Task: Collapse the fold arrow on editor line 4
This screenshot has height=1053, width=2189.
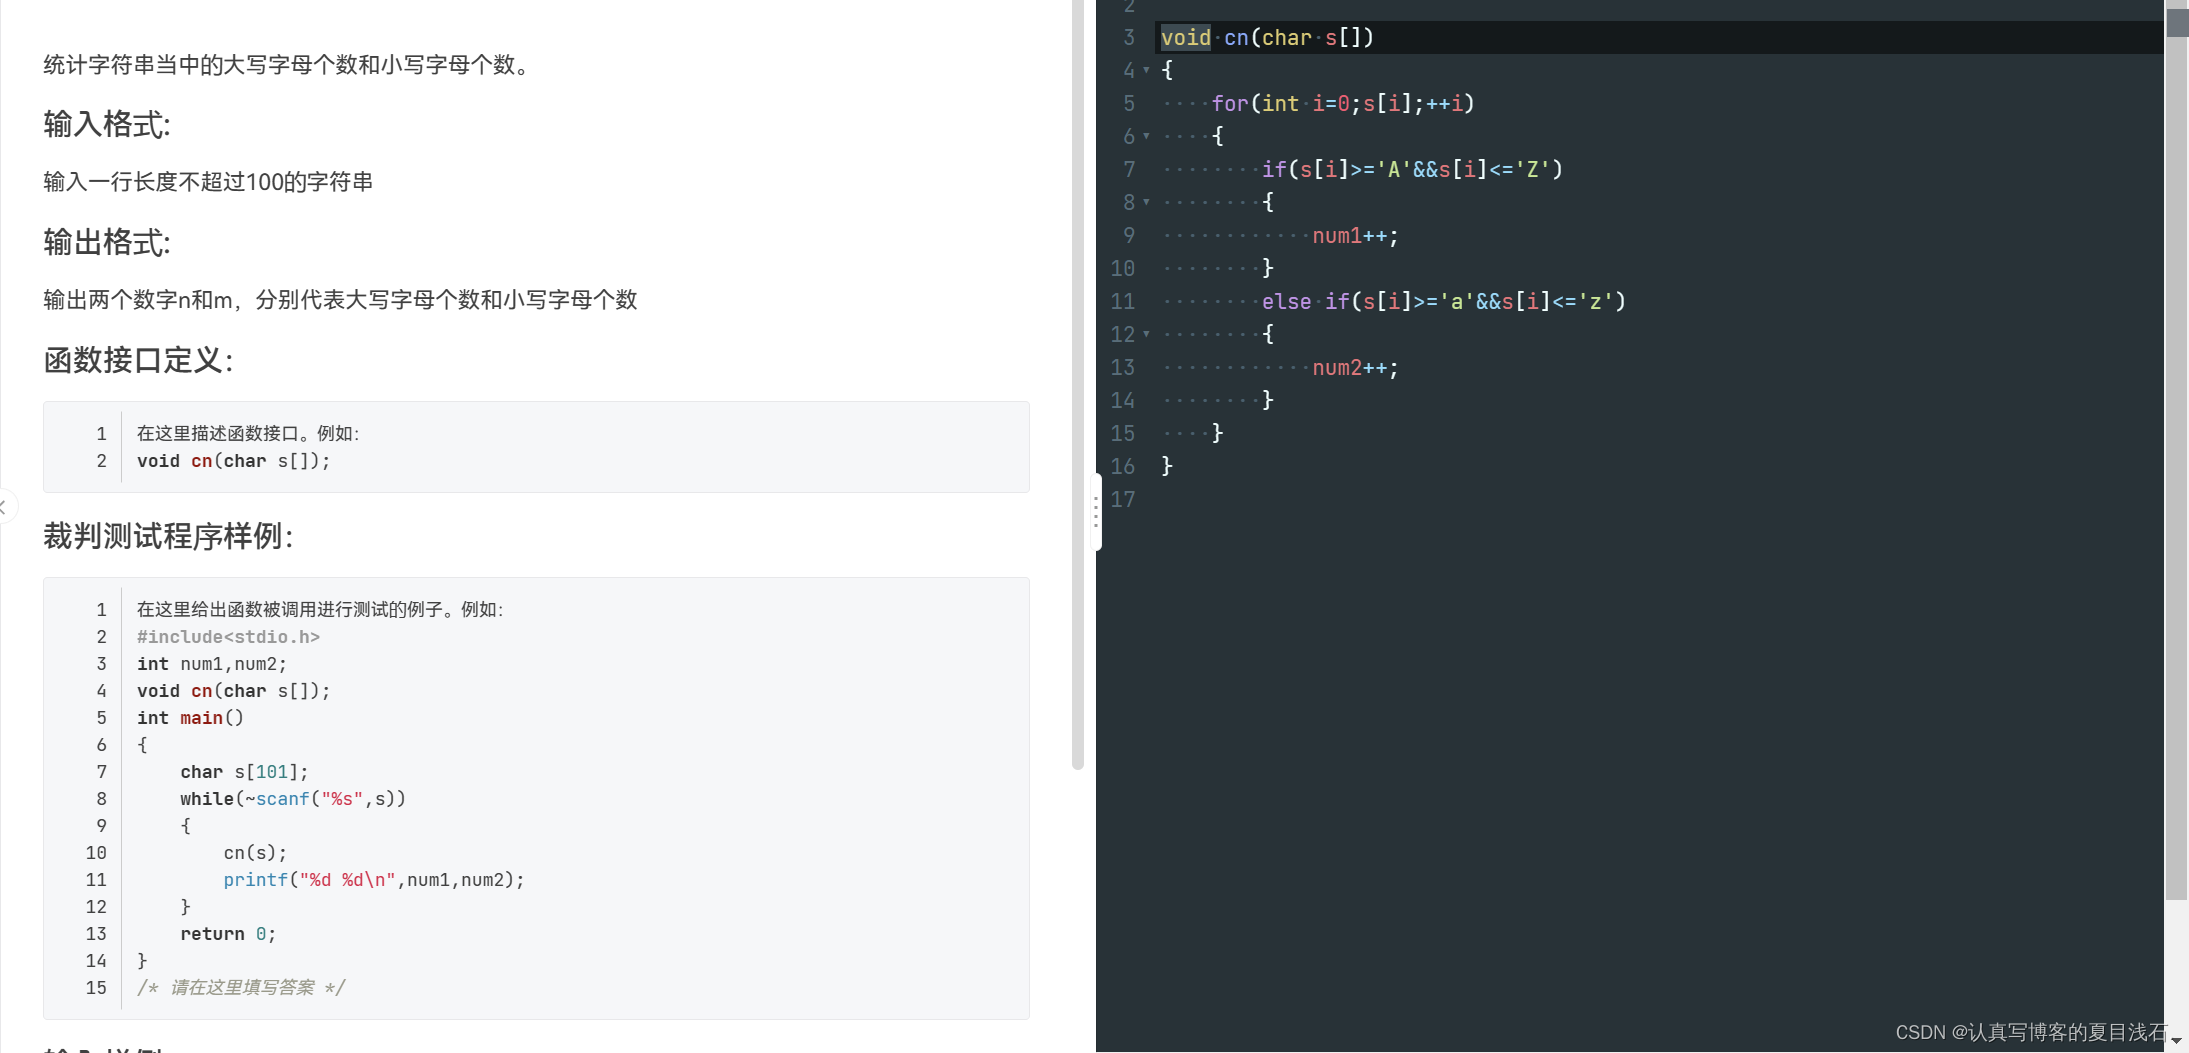Action: (1146, 70)
